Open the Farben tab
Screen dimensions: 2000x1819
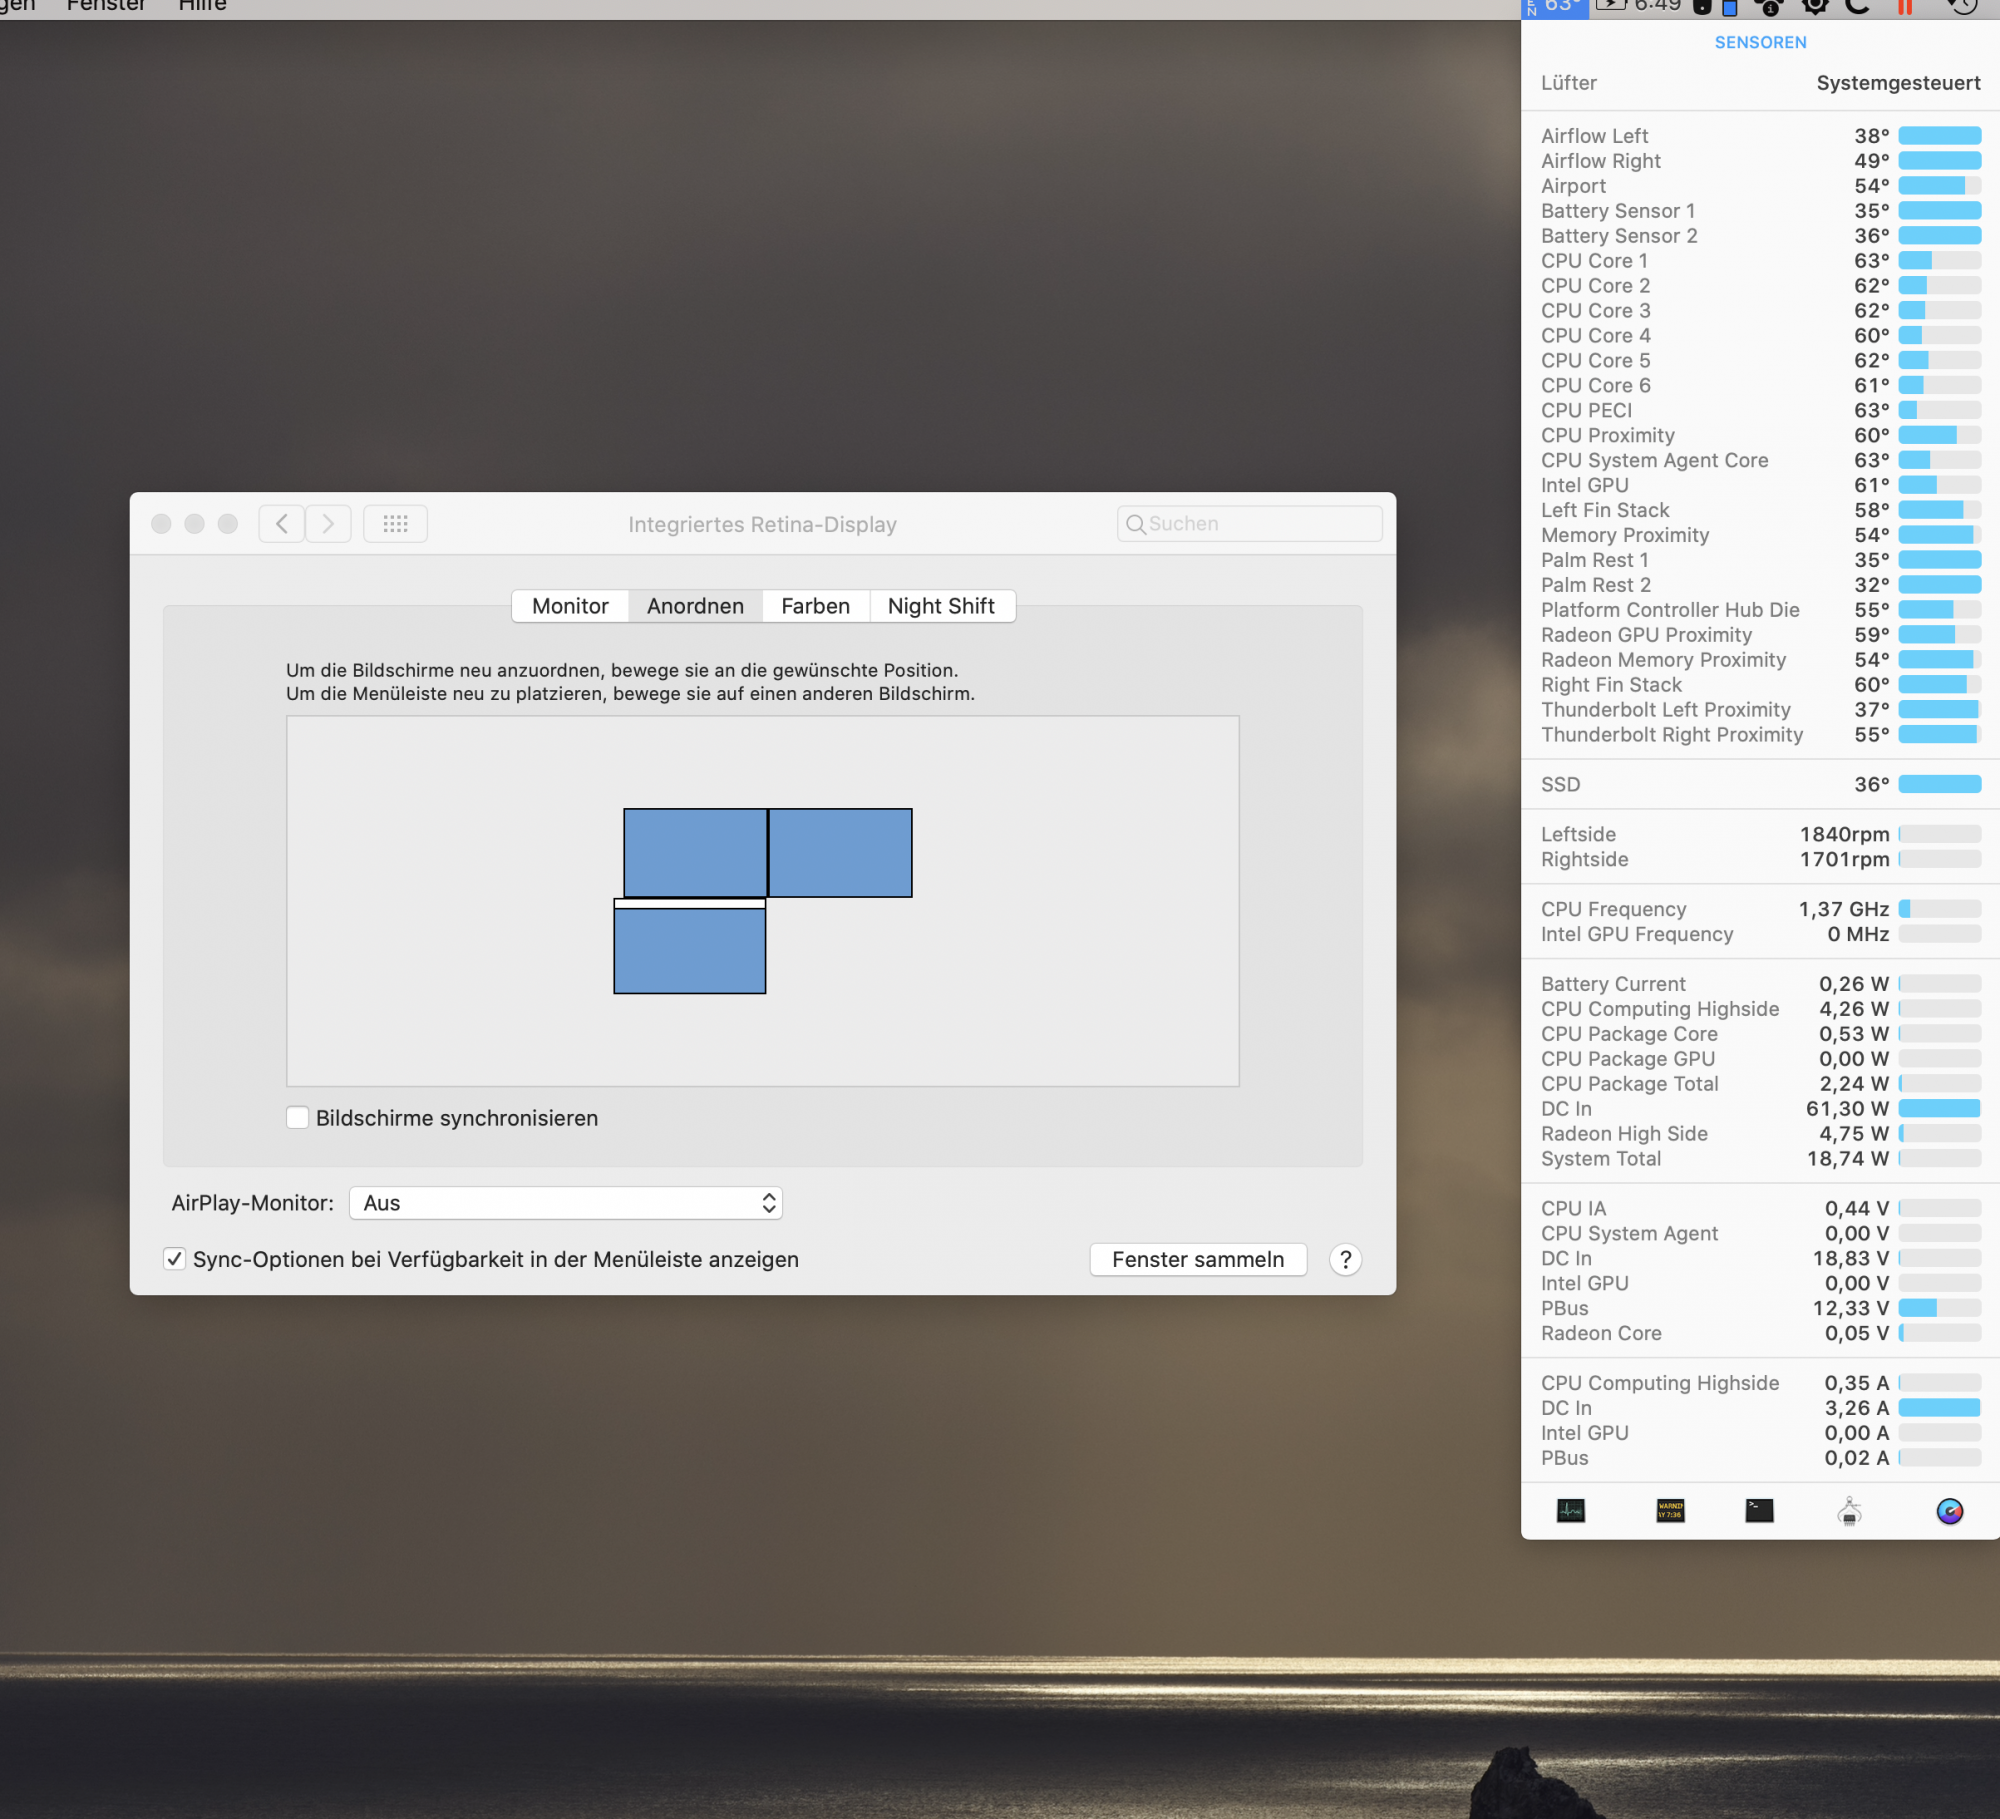point(815,606)
